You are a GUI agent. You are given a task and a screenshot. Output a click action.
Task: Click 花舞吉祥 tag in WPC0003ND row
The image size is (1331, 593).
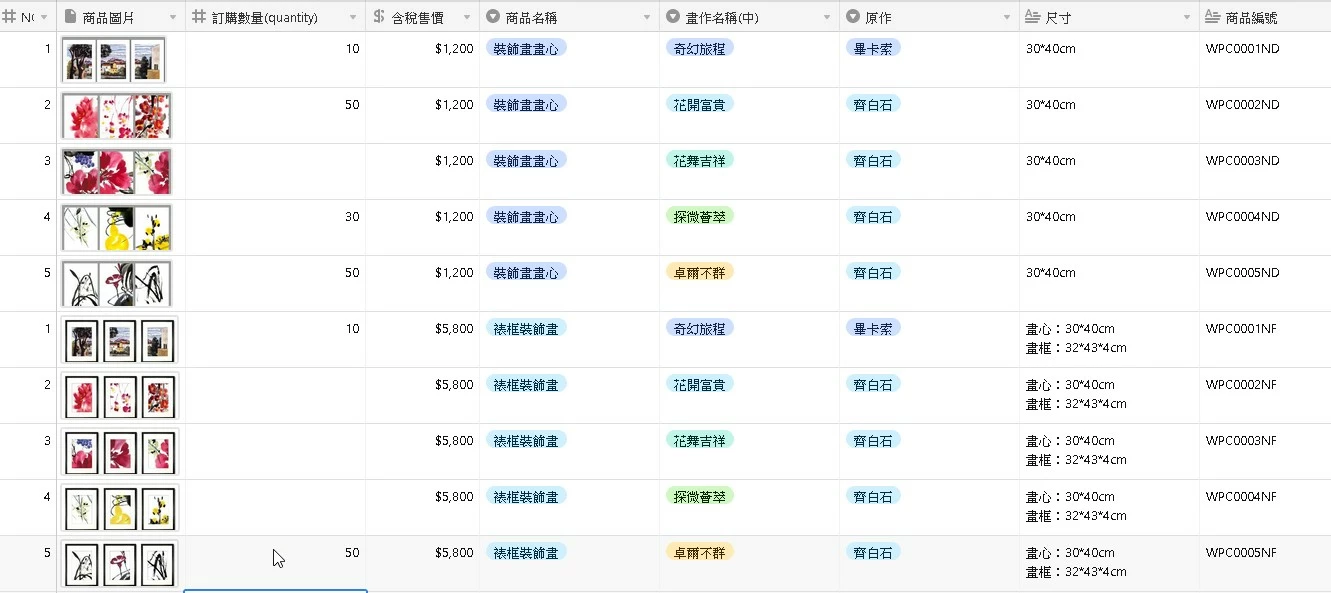coord(700,160)
